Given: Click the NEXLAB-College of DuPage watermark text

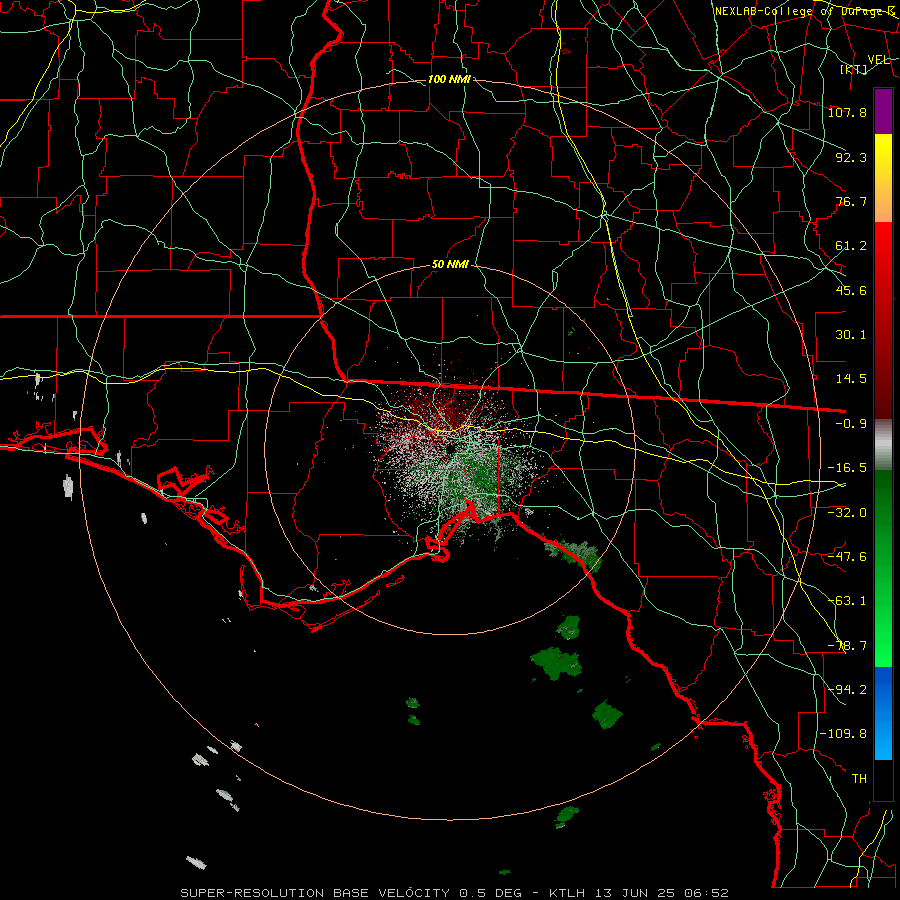Looking at the screenshot, I should coord(805,11).
